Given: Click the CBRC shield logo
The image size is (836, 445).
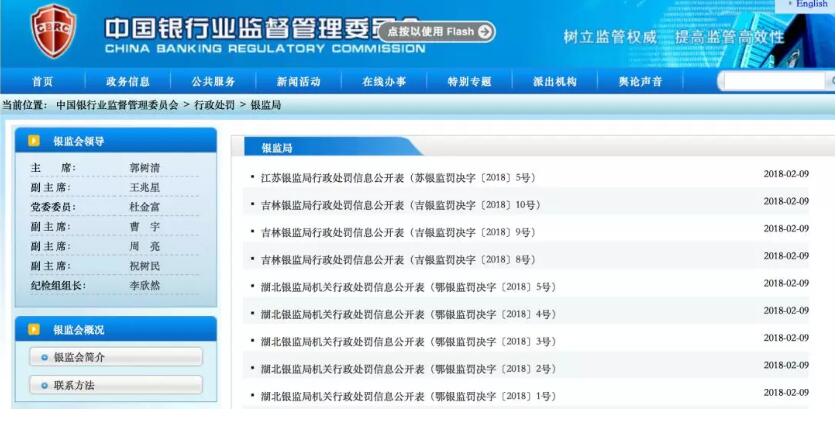Looking at the screenshot, I should point(53,30).
